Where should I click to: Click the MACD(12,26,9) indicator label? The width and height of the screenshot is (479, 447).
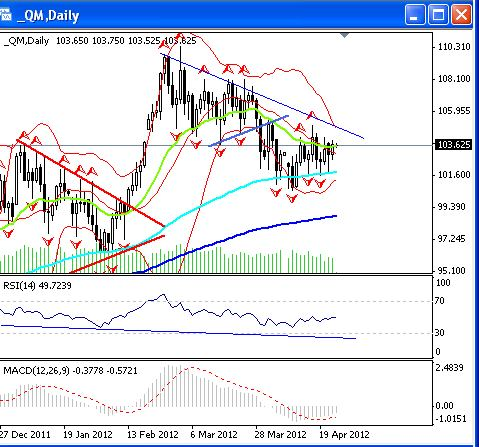tap(70, 371)
